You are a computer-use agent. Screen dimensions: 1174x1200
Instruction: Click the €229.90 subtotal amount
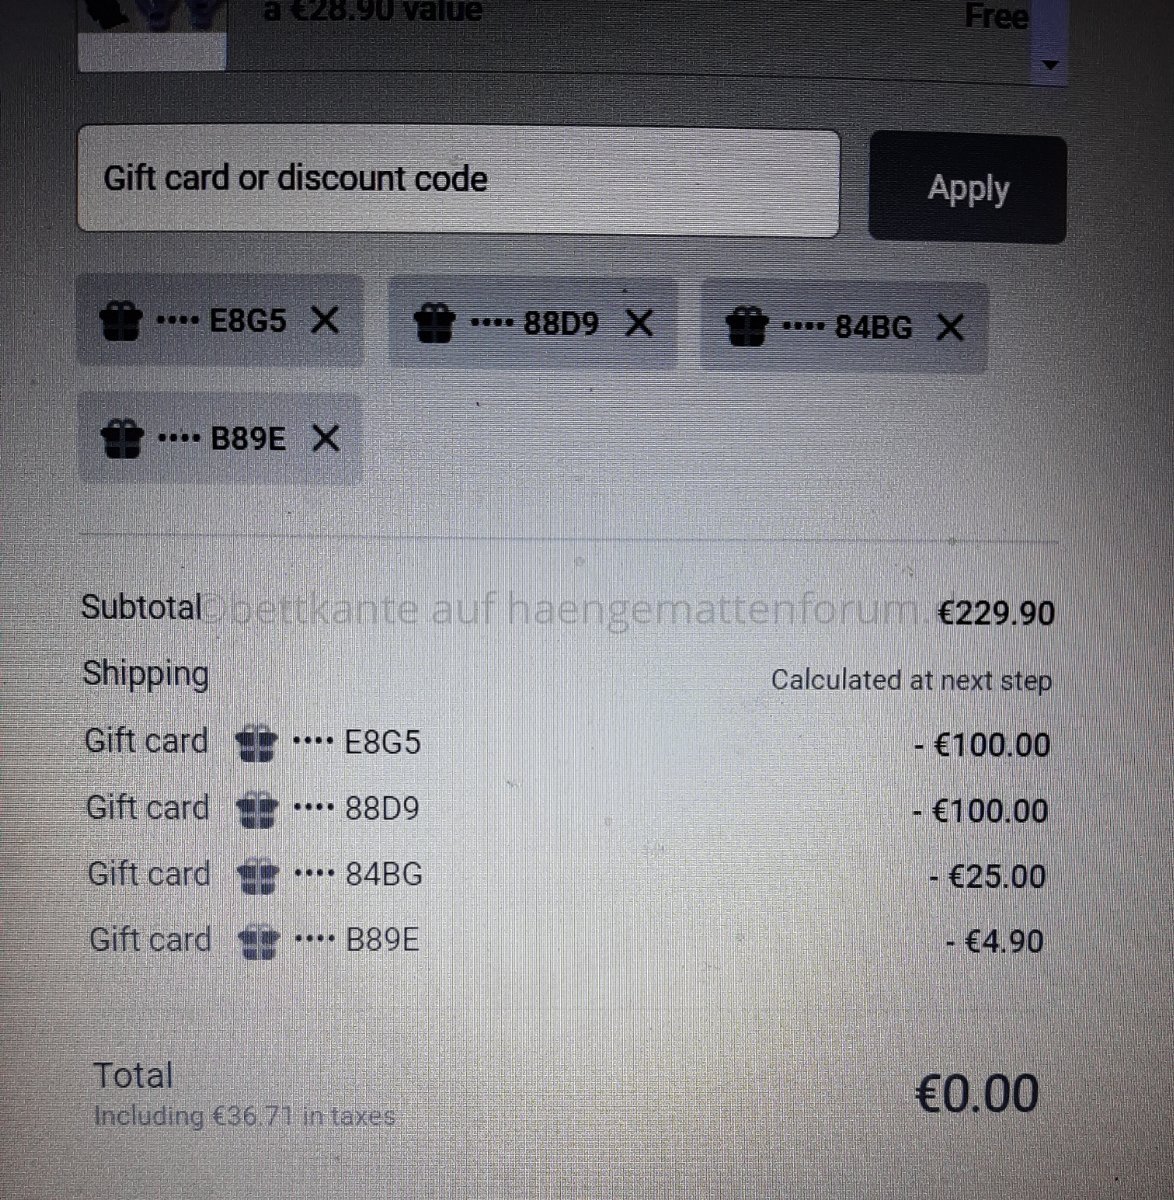(x=996, y=613)
